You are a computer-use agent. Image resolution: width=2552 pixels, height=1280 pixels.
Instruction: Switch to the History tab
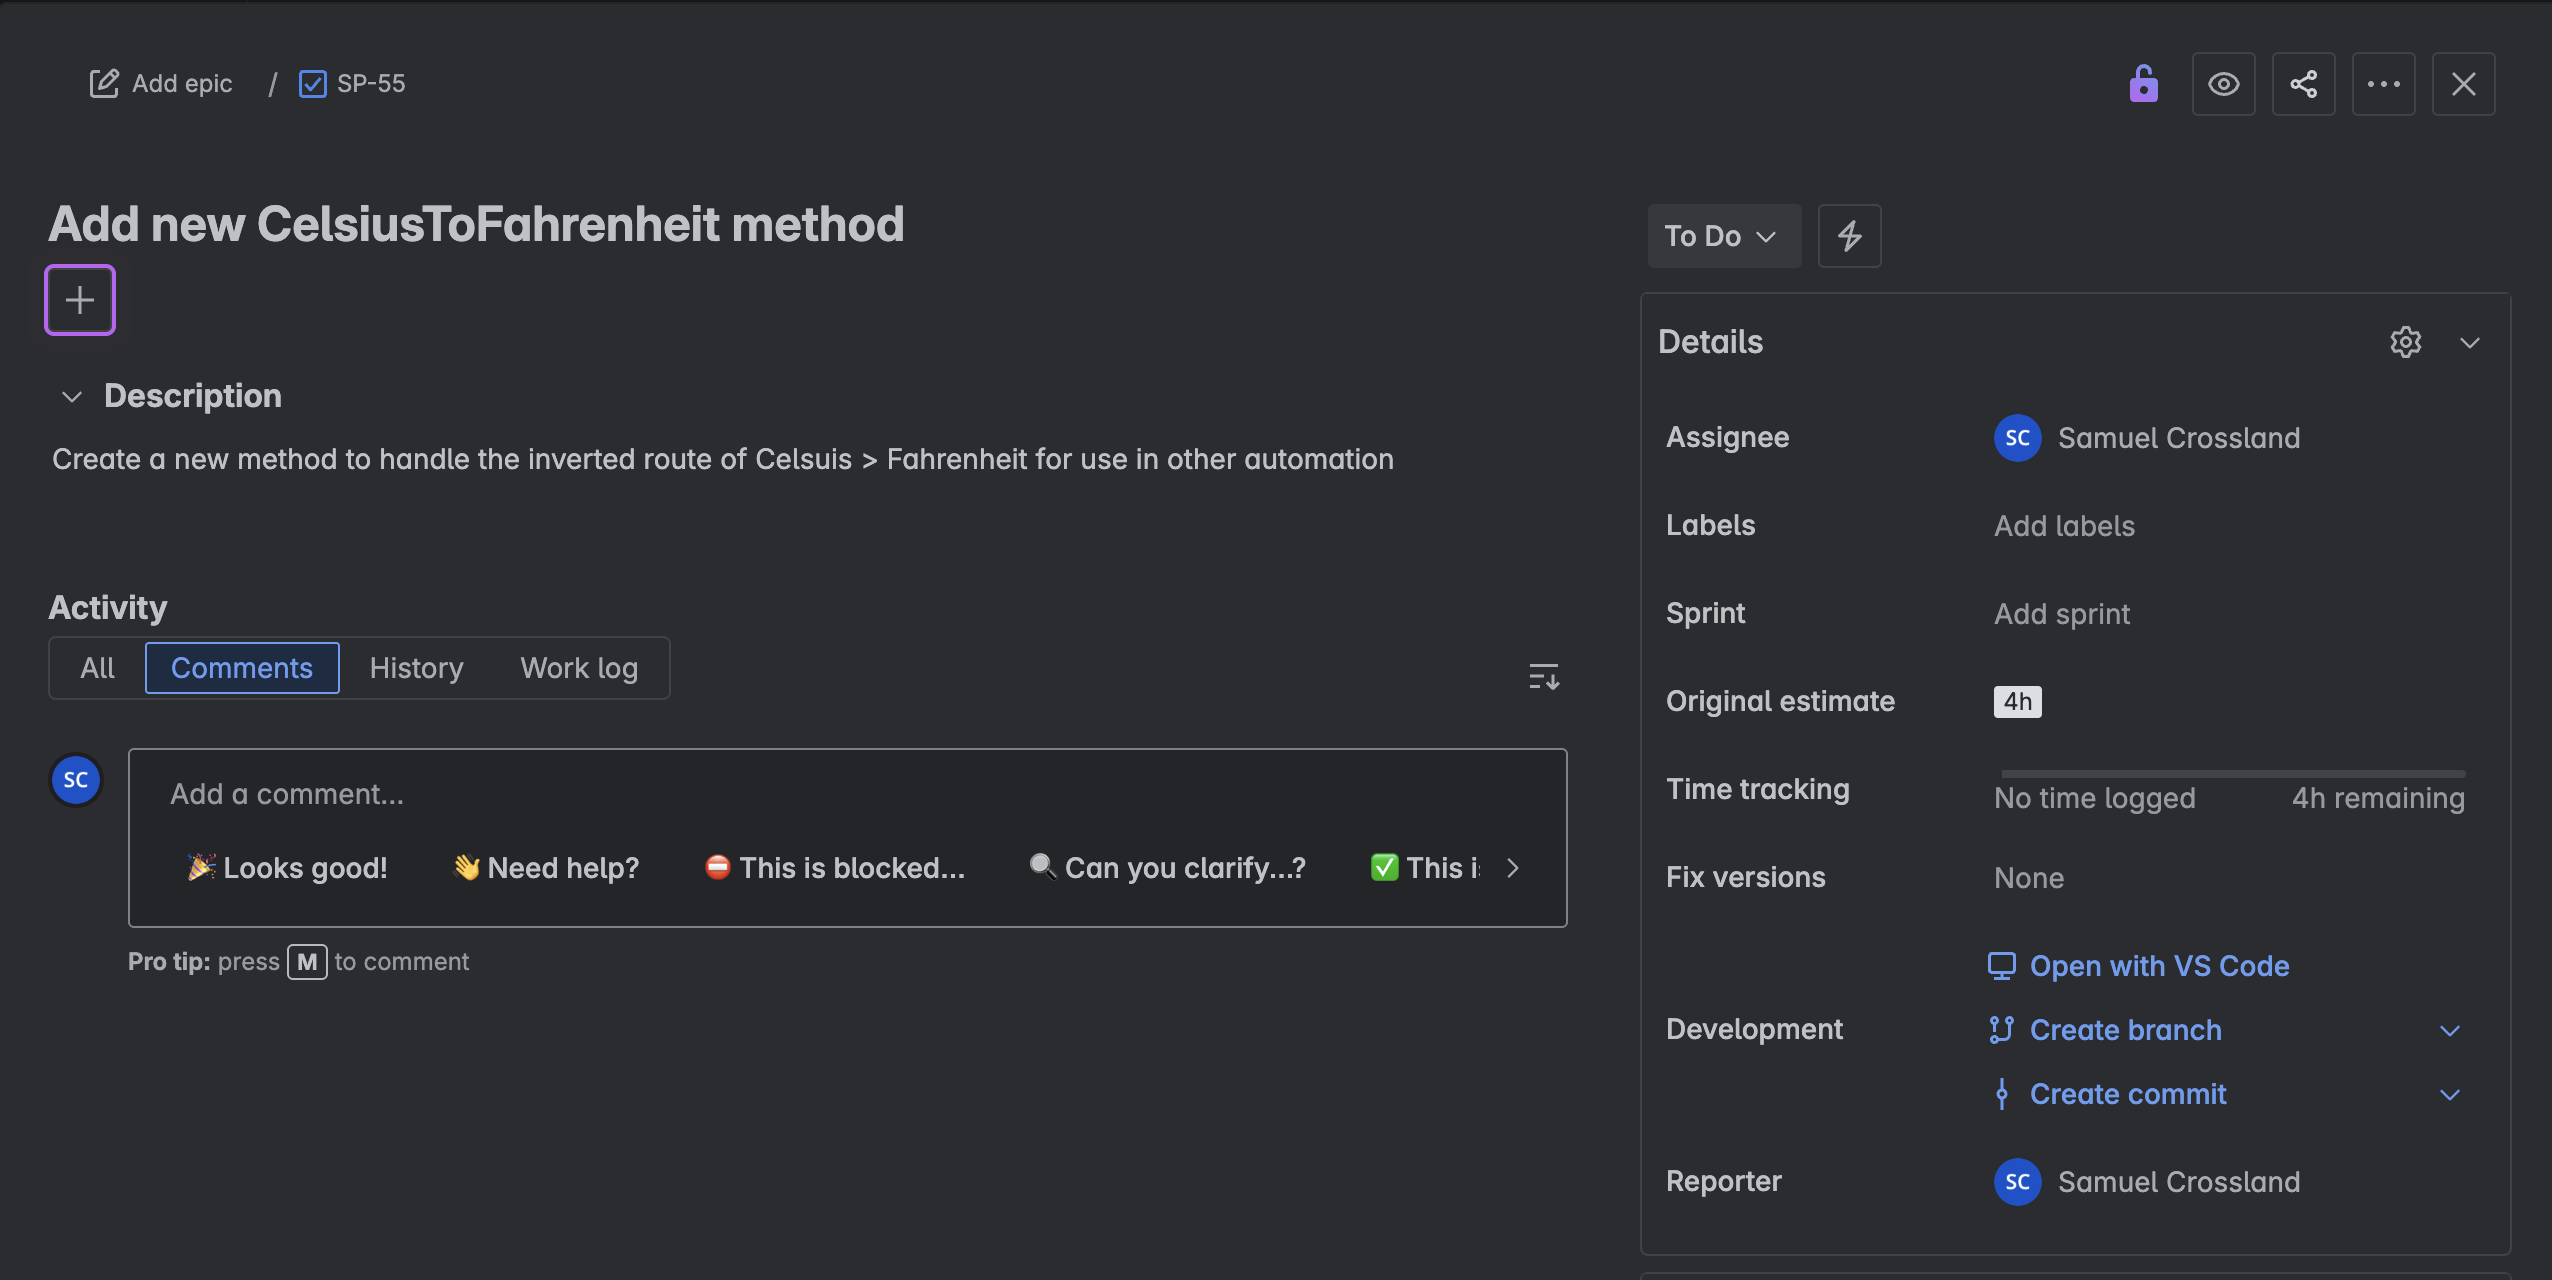click(416, 667)
